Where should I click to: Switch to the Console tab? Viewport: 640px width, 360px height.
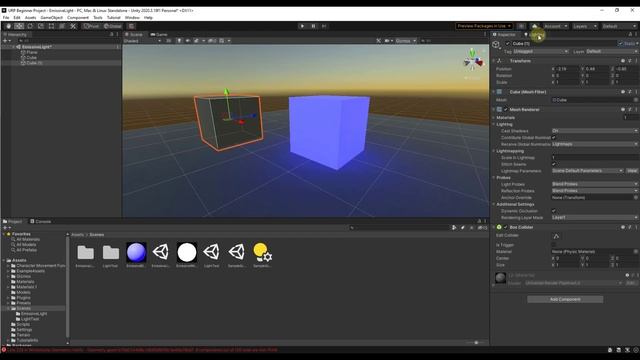(40, 222)
